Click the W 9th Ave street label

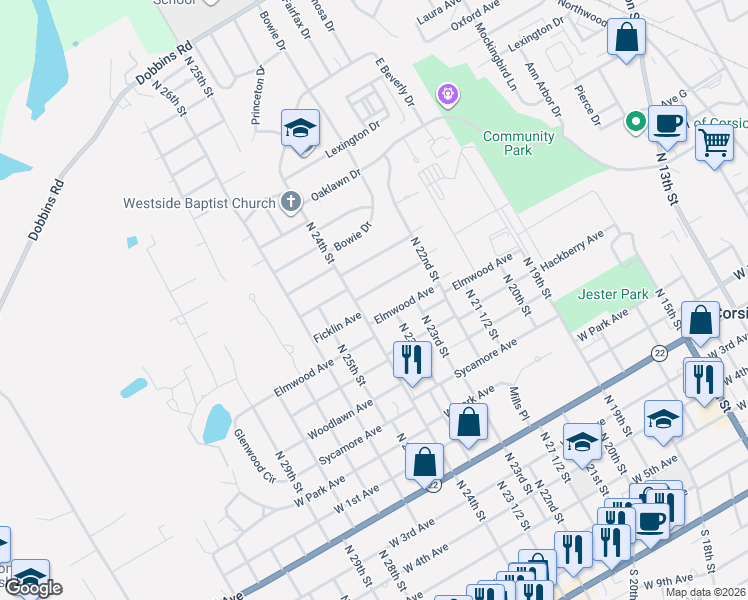(x=667, y=581)
